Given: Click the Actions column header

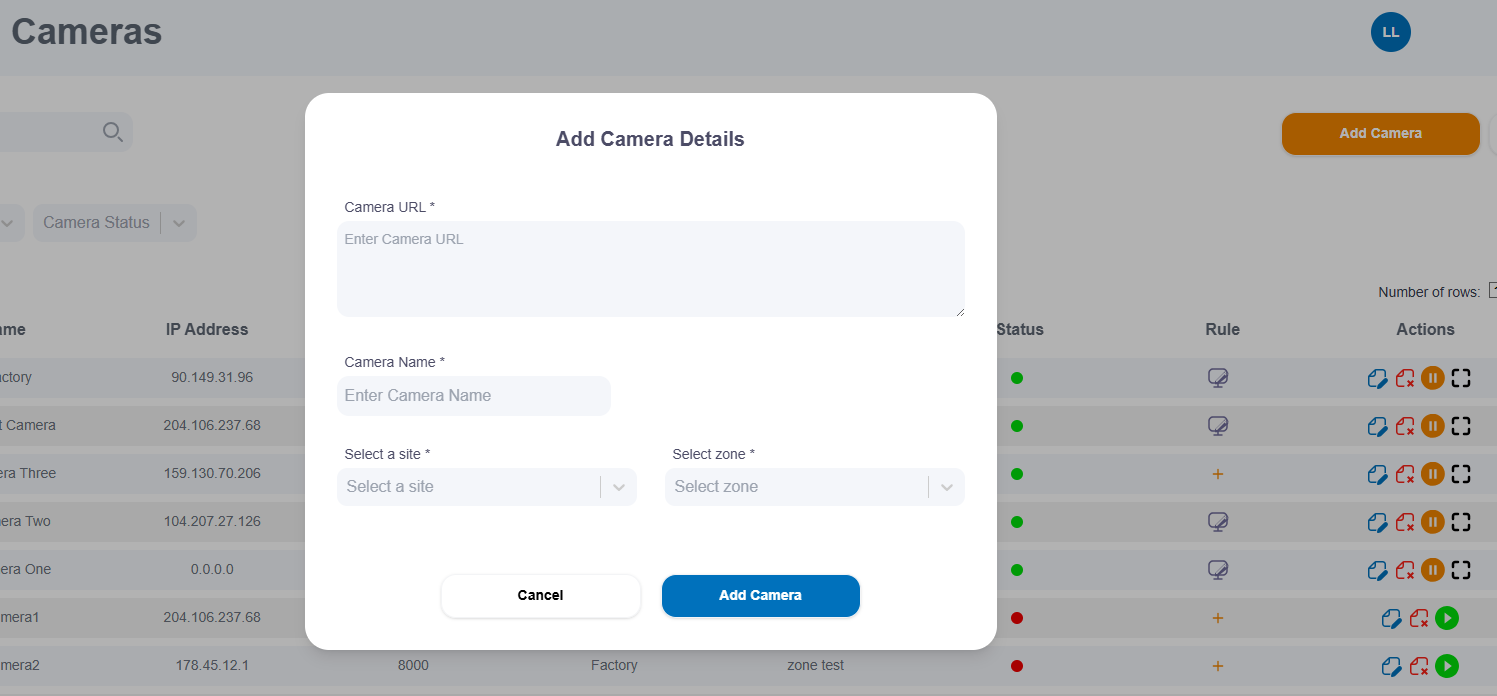Looking at the screenshot, I should (1426, 329).
